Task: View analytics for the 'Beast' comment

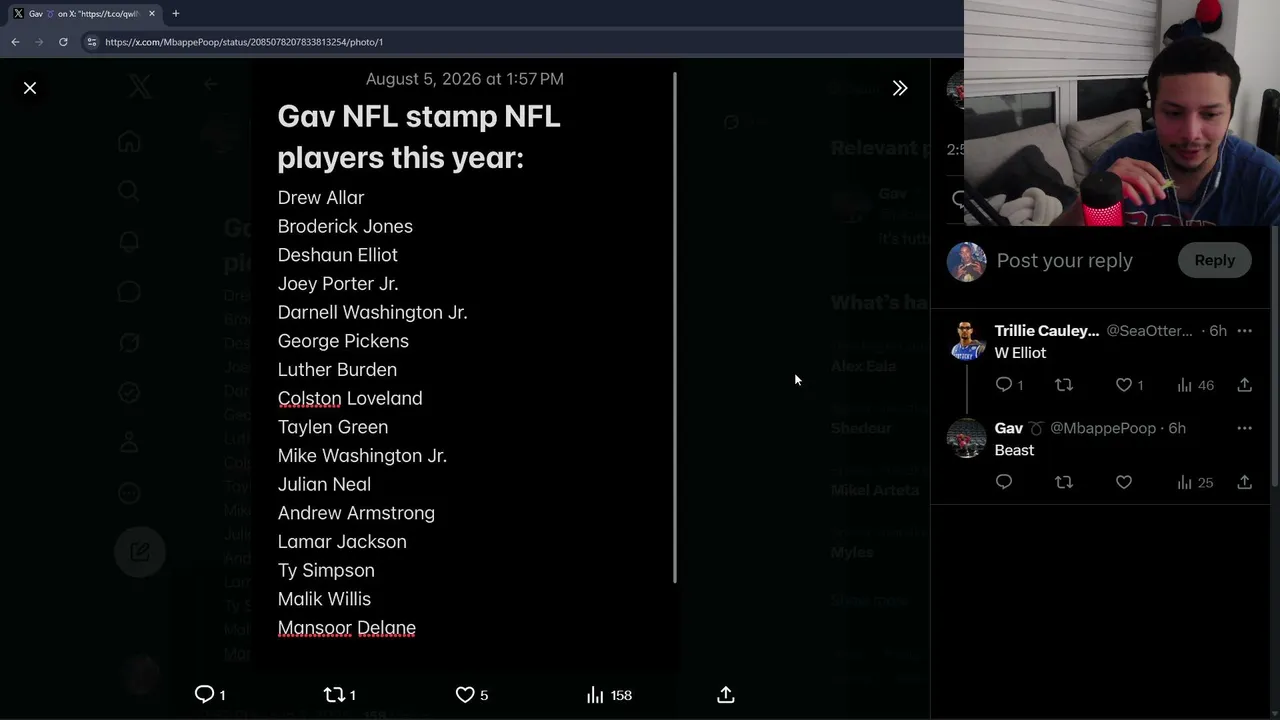Action: pyautogui.click(x=1195, y=482)
